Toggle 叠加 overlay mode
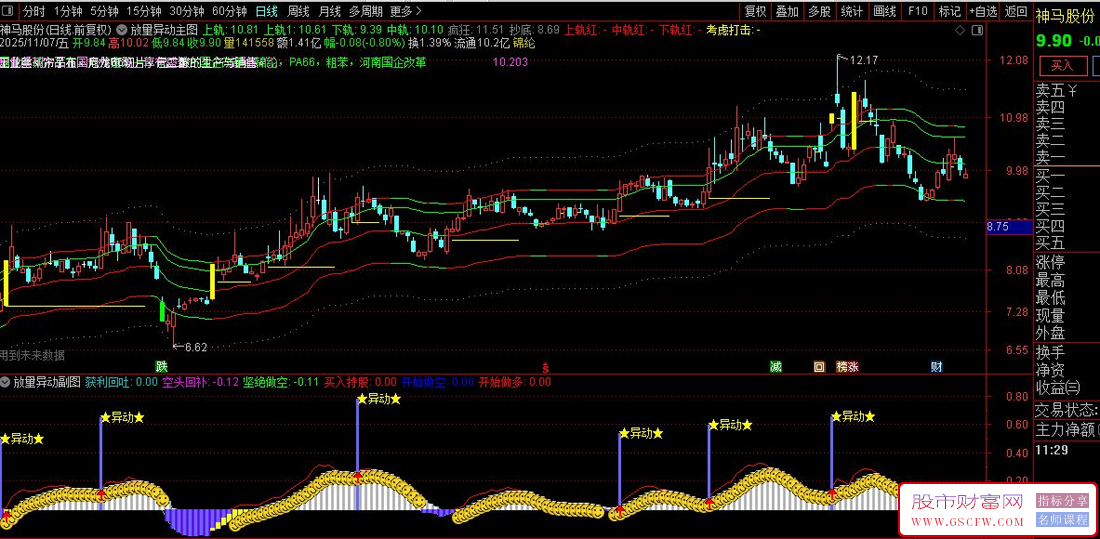The height and width of the screenshot is (539, 1100). (x=787, y=11)
